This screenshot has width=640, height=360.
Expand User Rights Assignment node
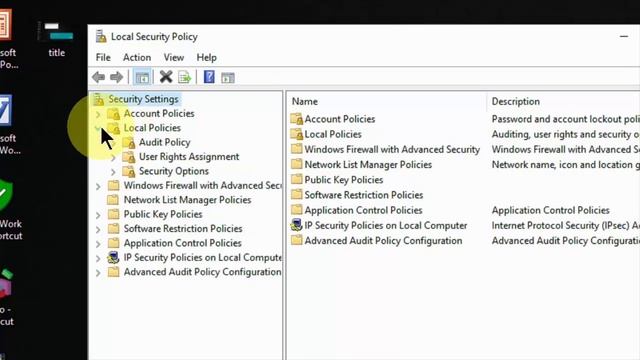coord(113,158)
